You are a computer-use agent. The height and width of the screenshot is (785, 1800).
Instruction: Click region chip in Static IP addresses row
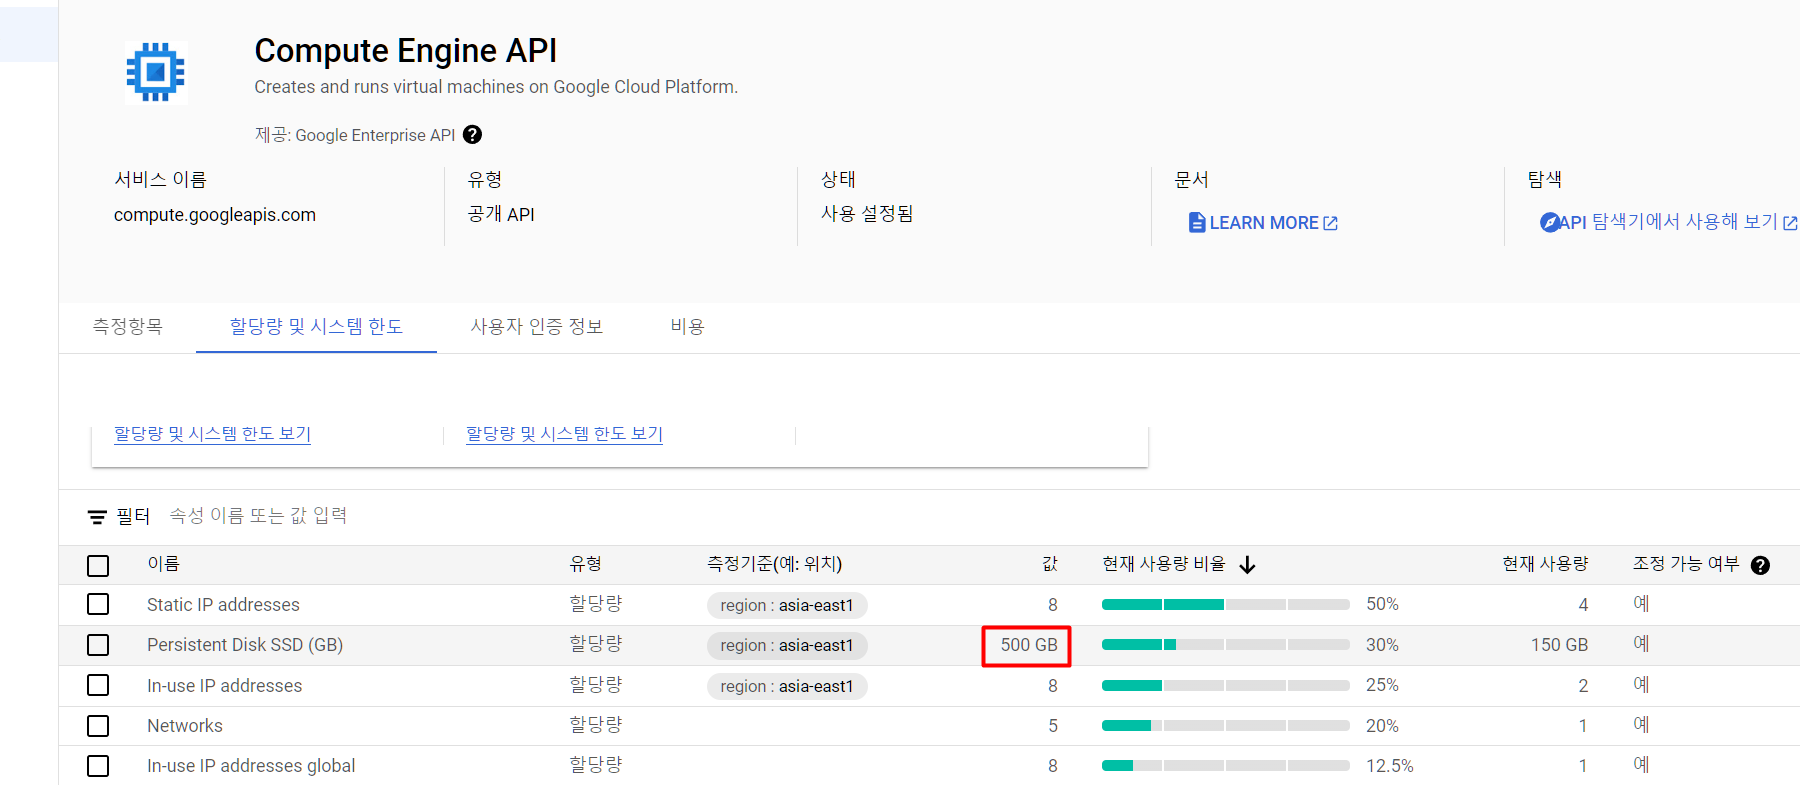pyautogui.click(x=787, y=605)
